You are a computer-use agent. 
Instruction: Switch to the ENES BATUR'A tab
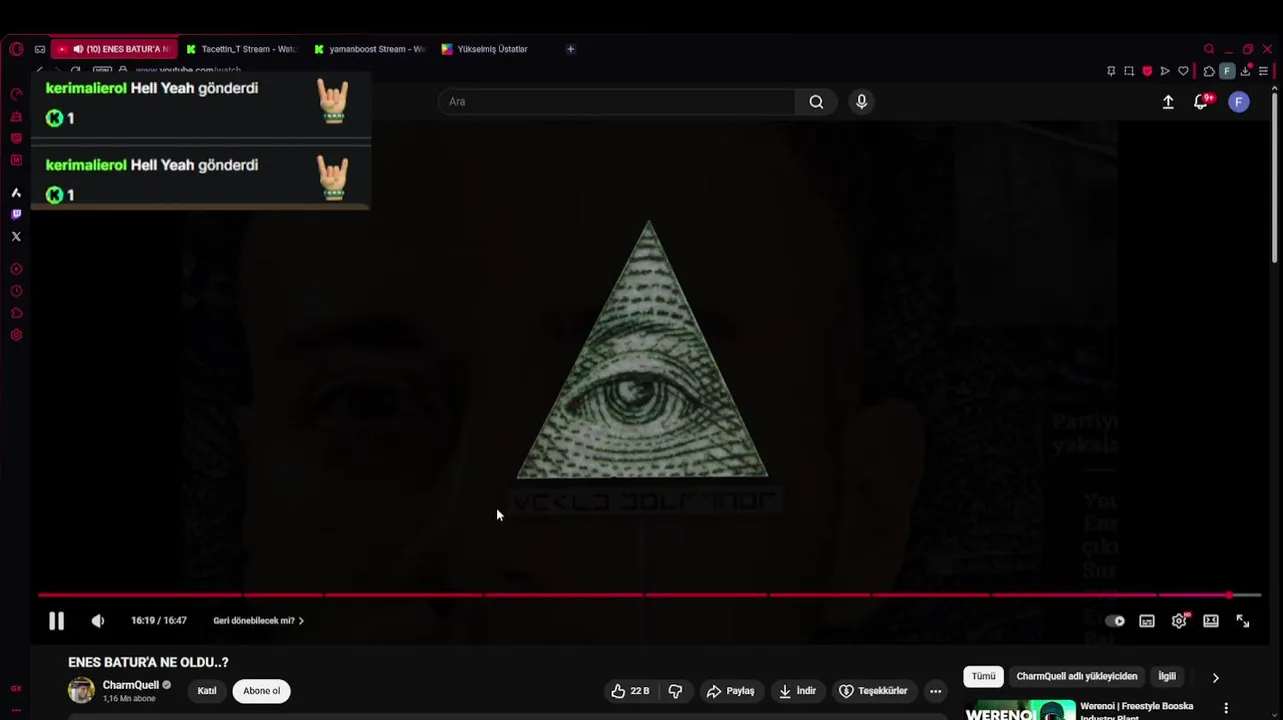(115, 49)
